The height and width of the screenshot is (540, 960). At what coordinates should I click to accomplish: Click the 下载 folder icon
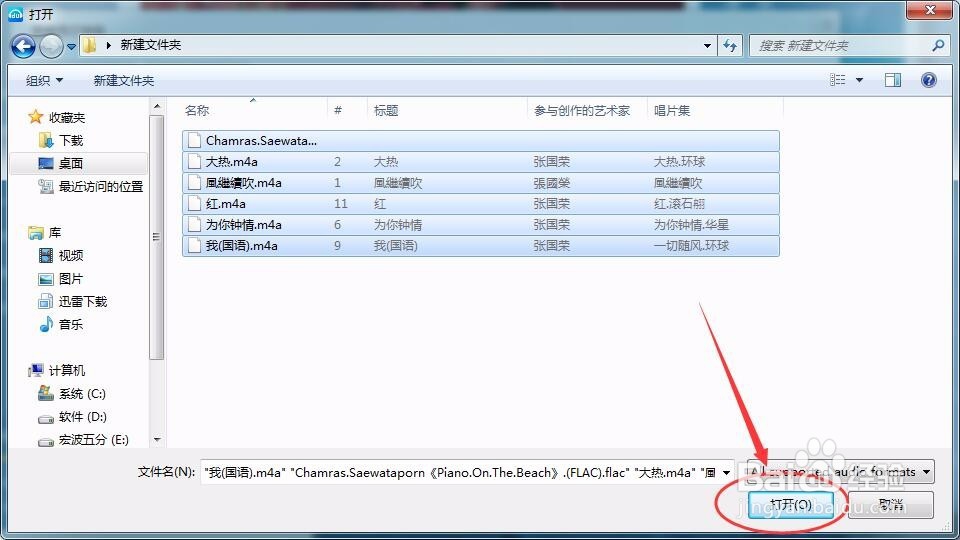pos(46,140)
